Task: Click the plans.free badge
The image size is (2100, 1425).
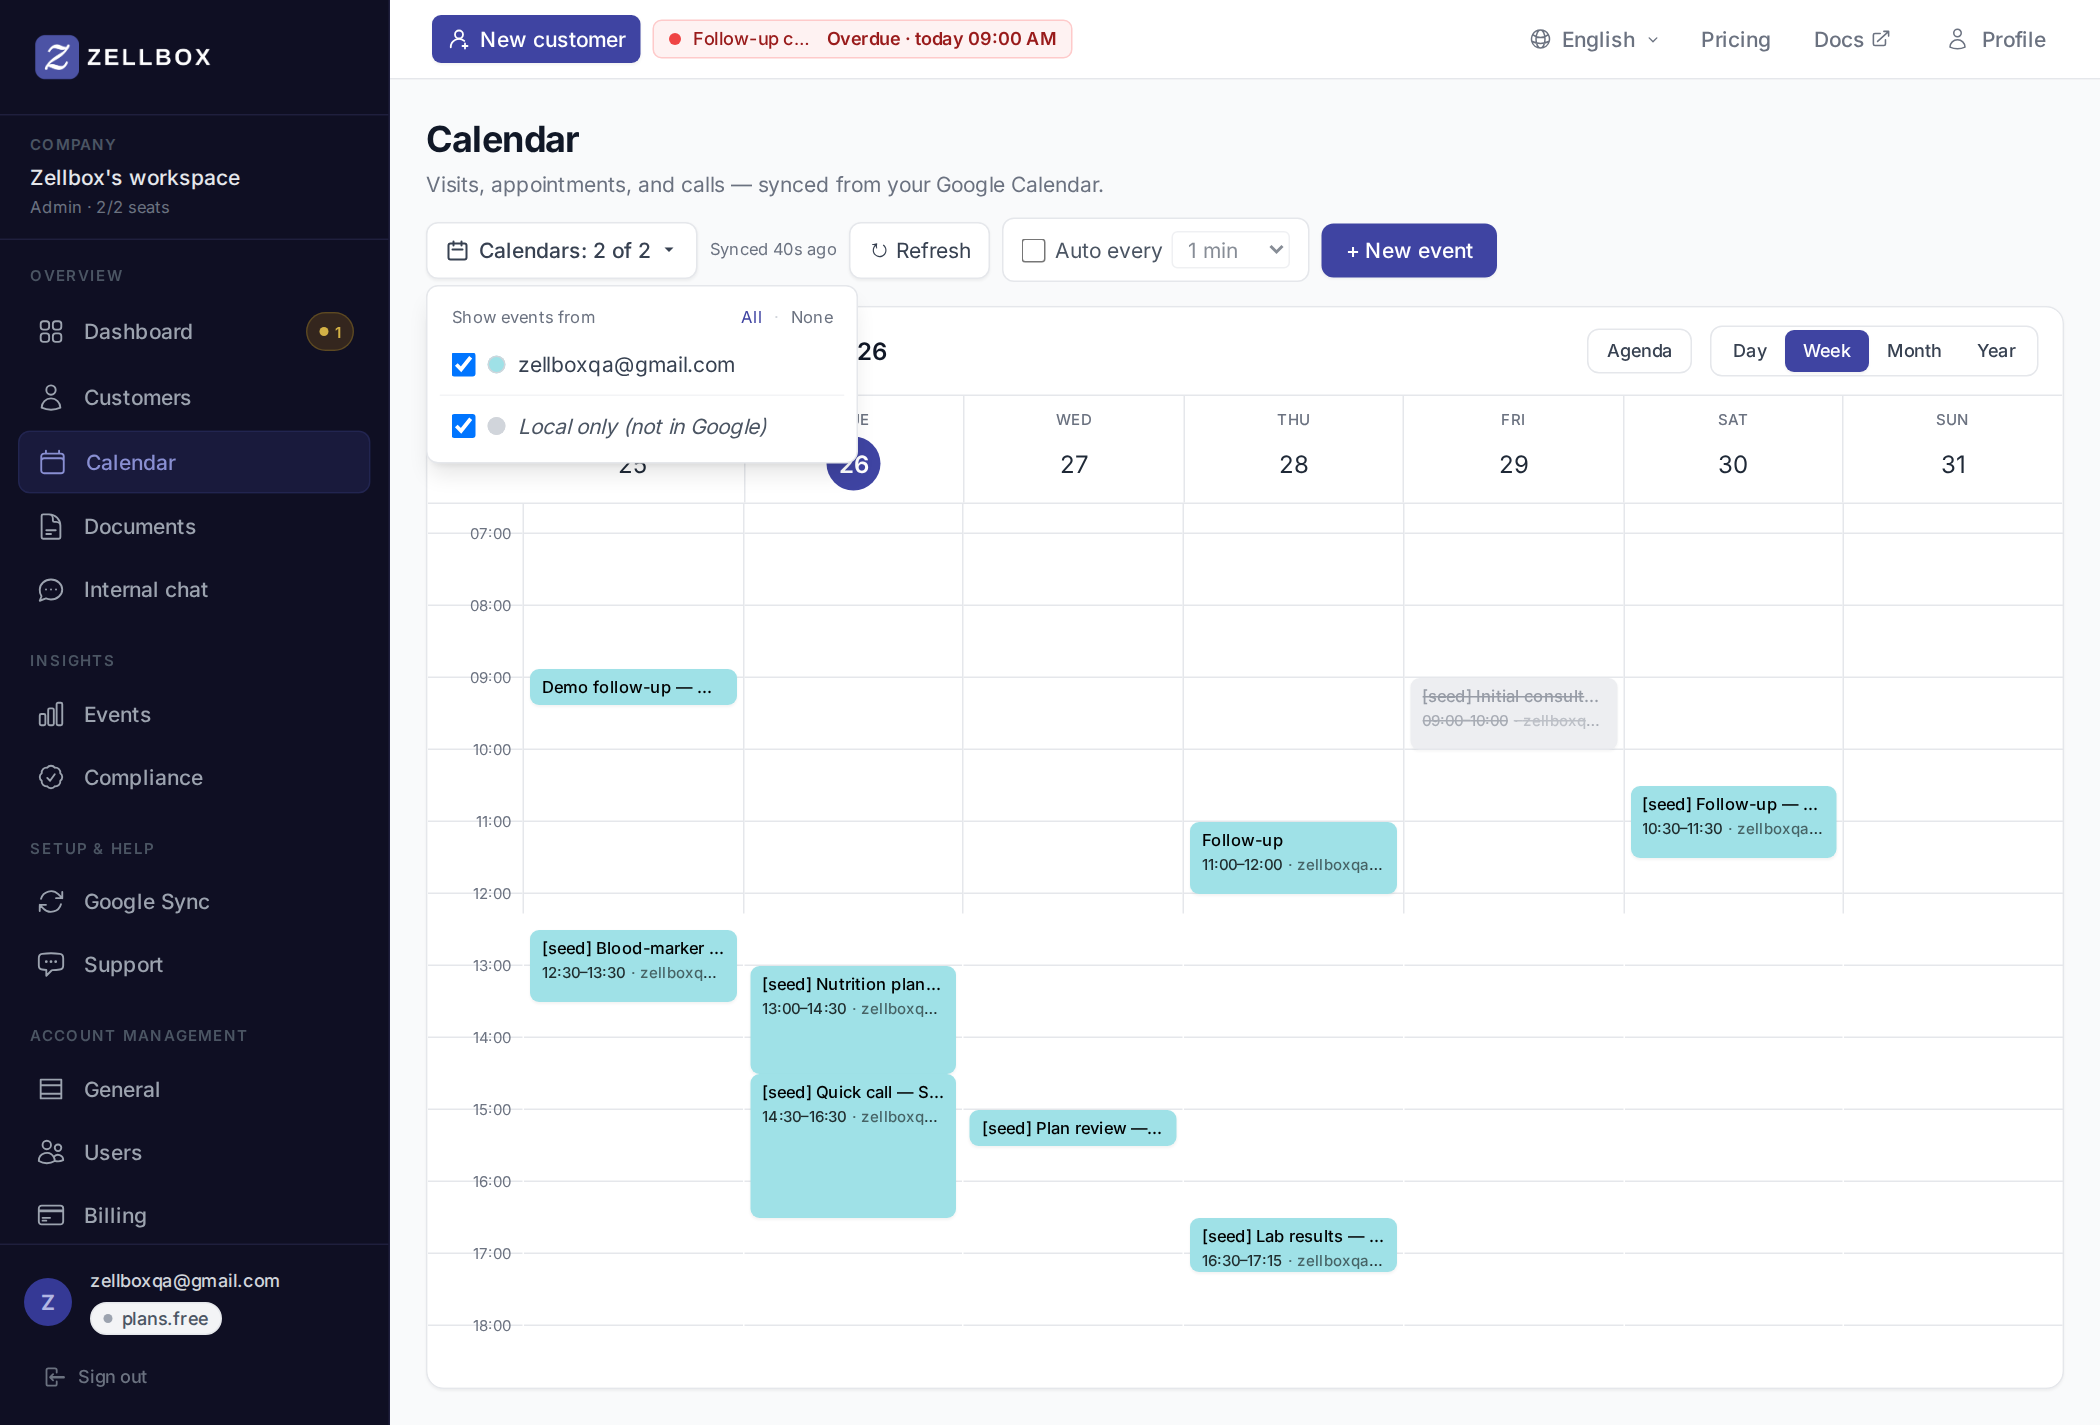Action: (156, 1319)
